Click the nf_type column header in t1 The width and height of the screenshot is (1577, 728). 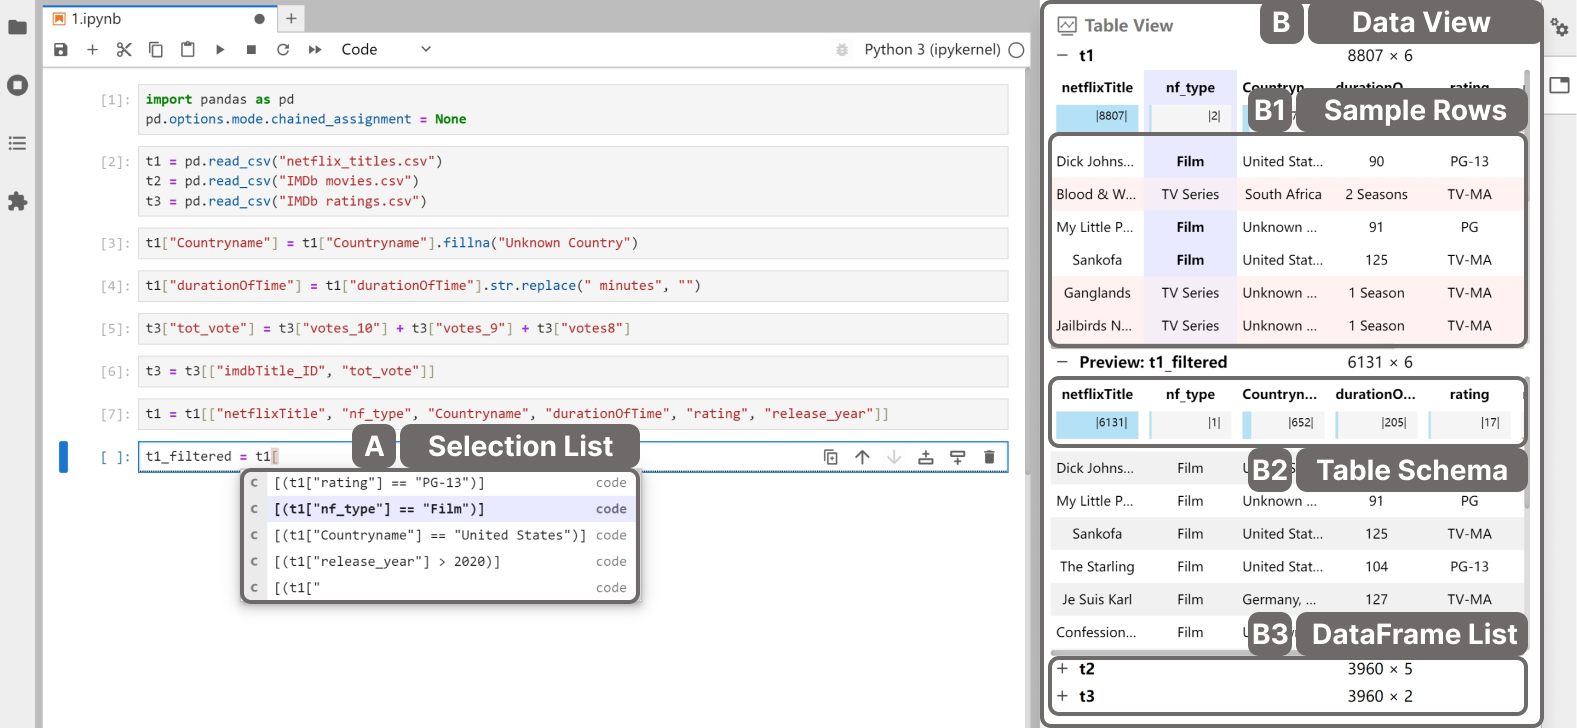pos(1190,88)
